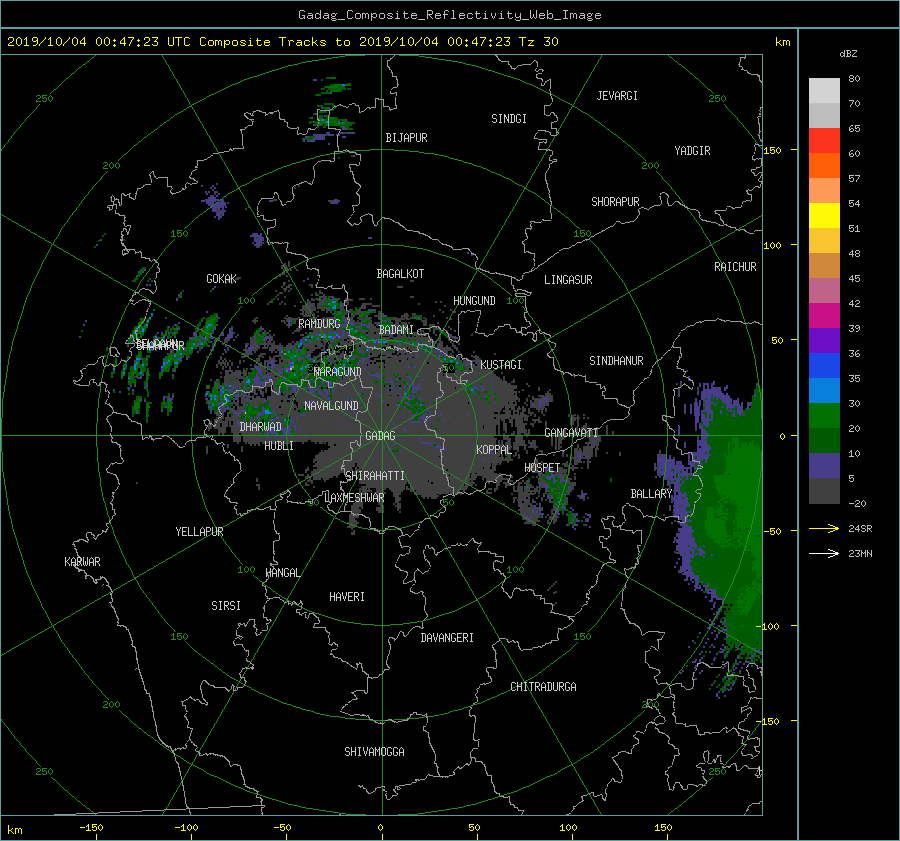900x841 pixels.
Task: Click the KUSTAGI label
Action: [x=501, y=365]
